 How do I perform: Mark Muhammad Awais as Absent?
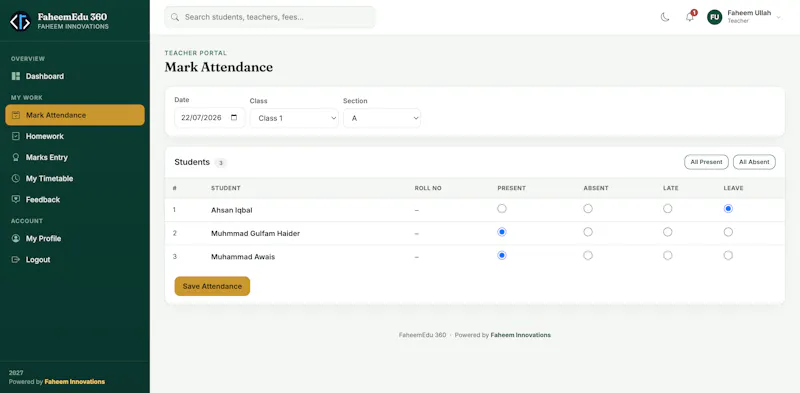(x=588, y=256)
